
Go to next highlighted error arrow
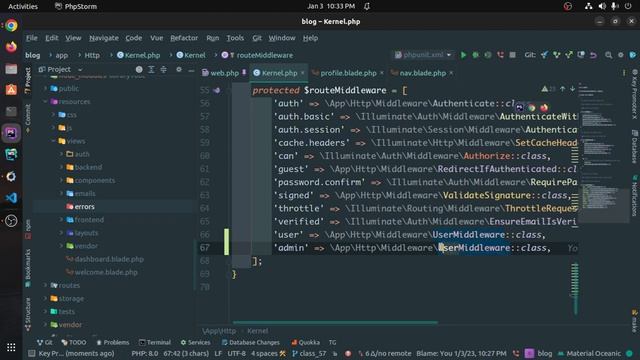[573, 89]
